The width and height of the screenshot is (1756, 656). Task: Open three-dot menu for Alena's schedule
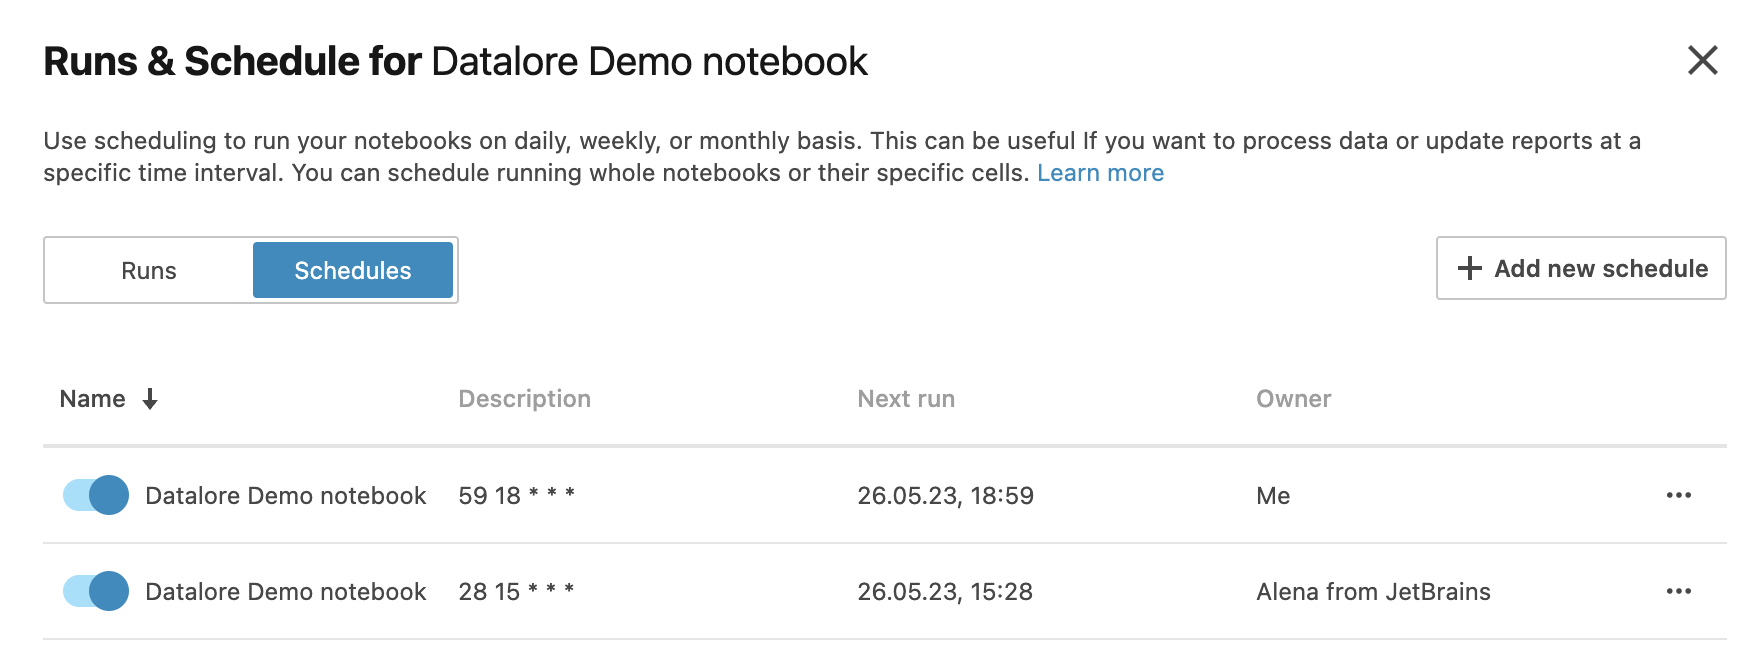pyautogui.click(x=1678, y=592)
